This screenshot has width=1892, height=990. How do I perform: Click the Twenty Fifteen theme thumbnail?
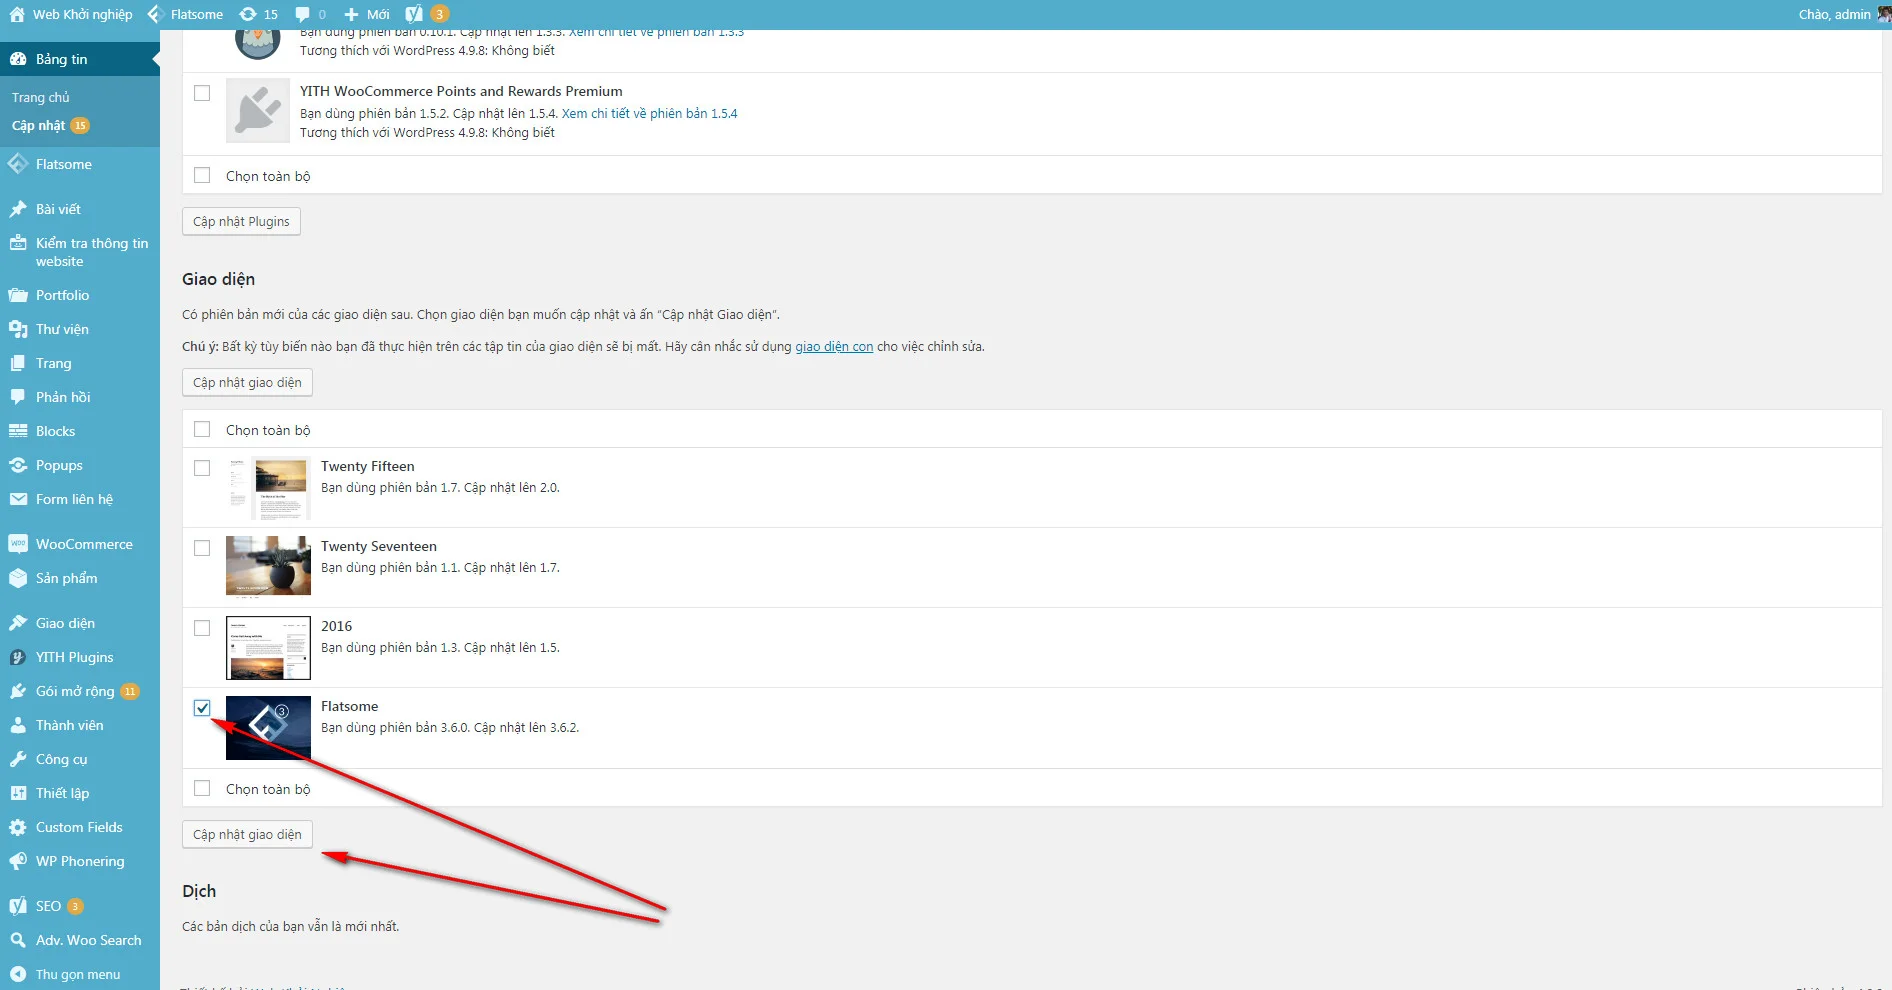point(268,488)
